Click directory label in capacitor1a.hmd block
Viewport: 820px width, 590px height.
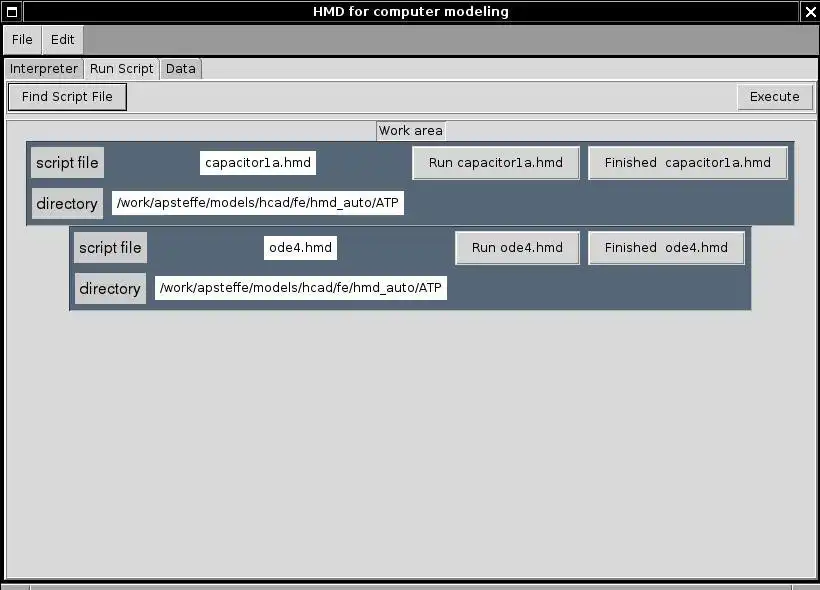click(x=67, y=203)
